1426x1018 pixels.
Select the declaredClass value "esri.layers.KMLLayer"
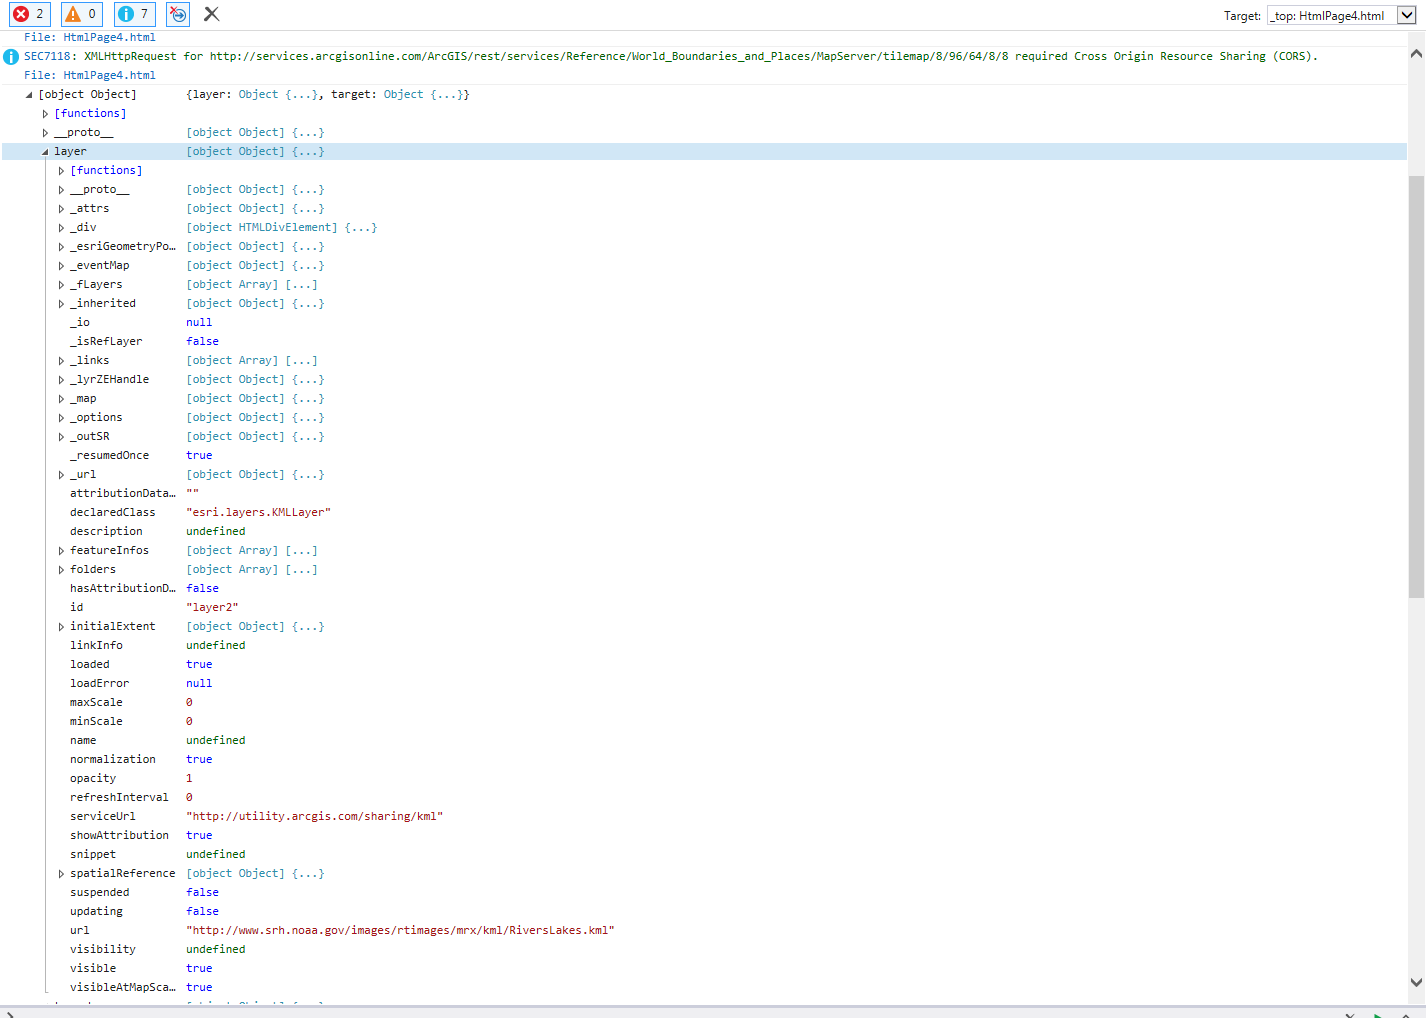point(258,512)
